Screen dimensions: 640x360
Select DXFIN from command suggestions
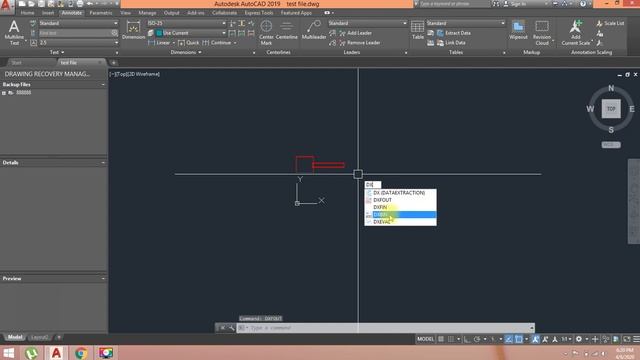click(x=400, y=207)
